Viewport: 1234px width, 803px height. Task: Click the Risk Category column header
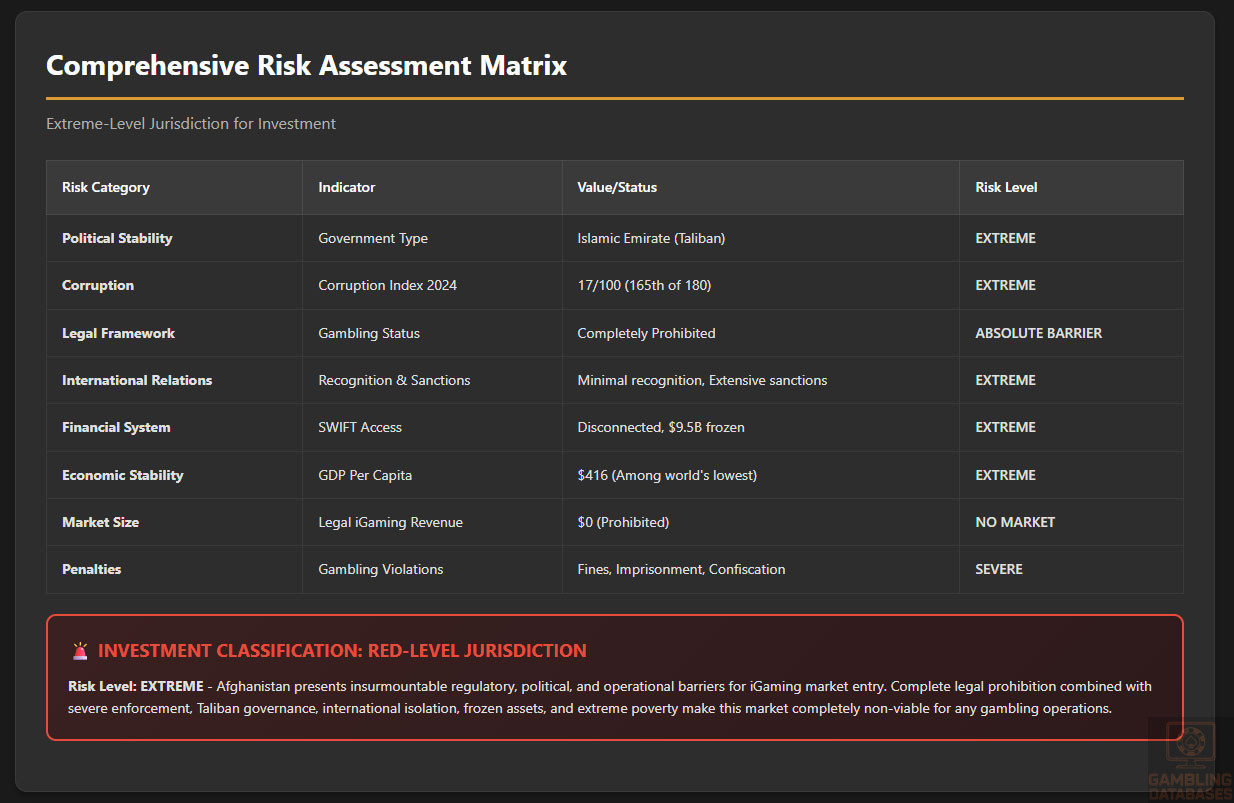click(x=106, y=187)
